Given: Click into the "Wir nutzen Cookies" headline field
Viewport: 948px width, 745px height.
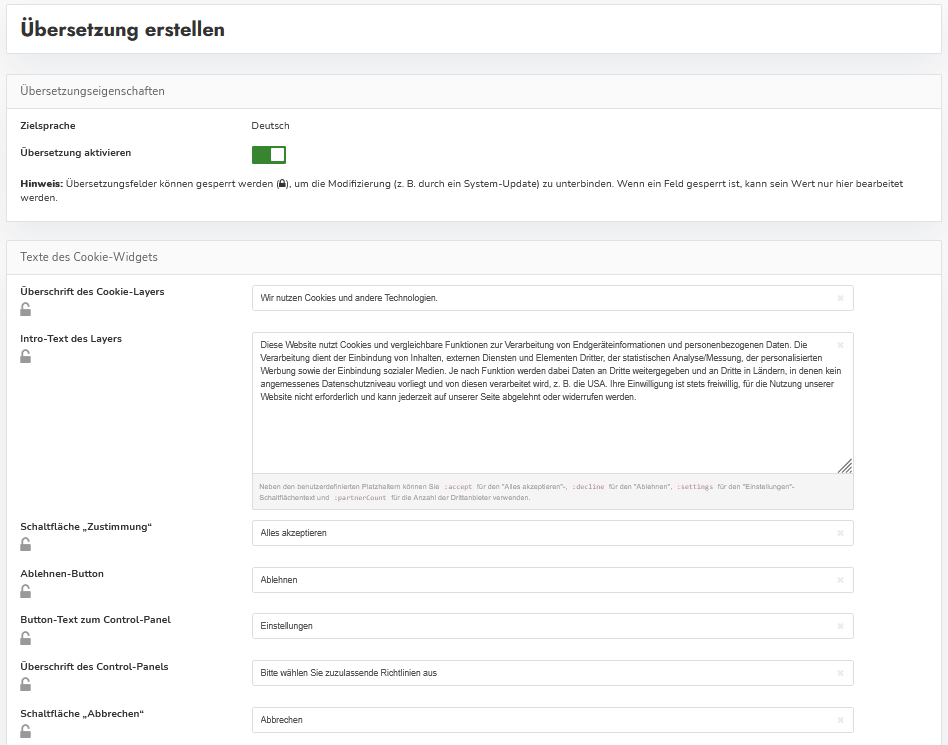Looking at the screenshot, I should [540, 298].
